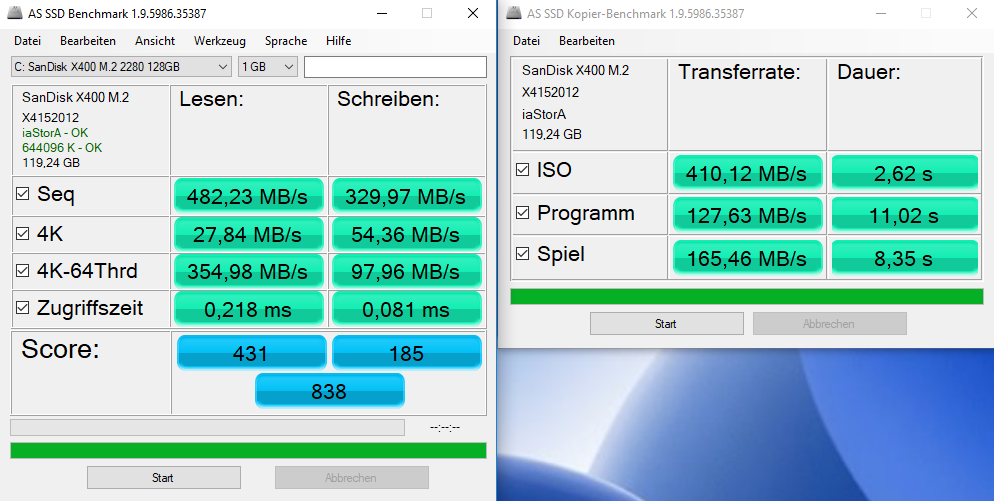Click the Lesen column header
Image resolution: width=994 pixels, height=501 pixels.
212,99
